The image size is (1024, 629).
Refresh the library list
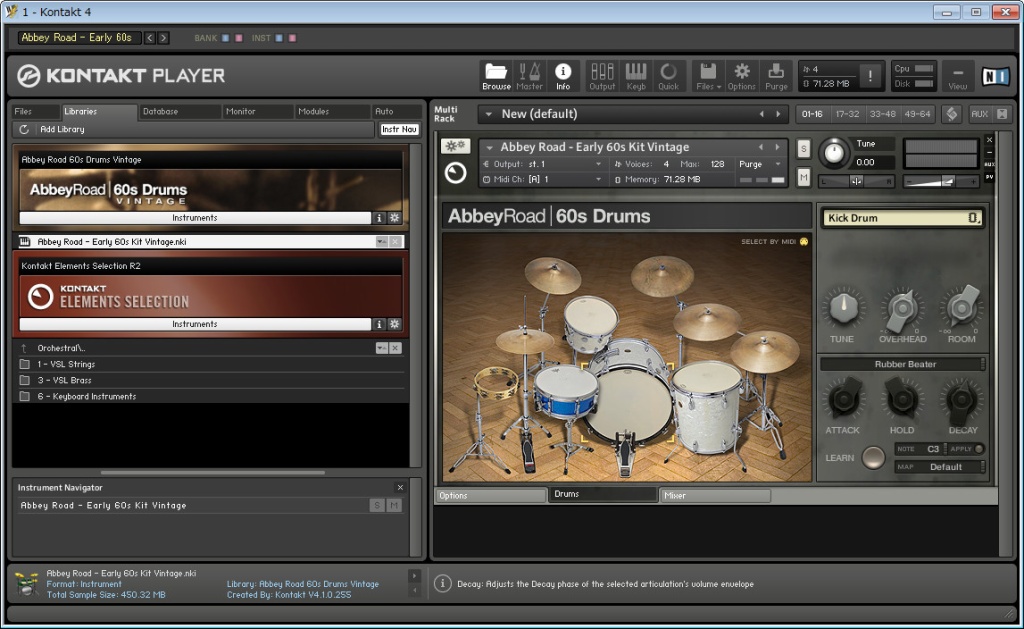click(24, 129)
